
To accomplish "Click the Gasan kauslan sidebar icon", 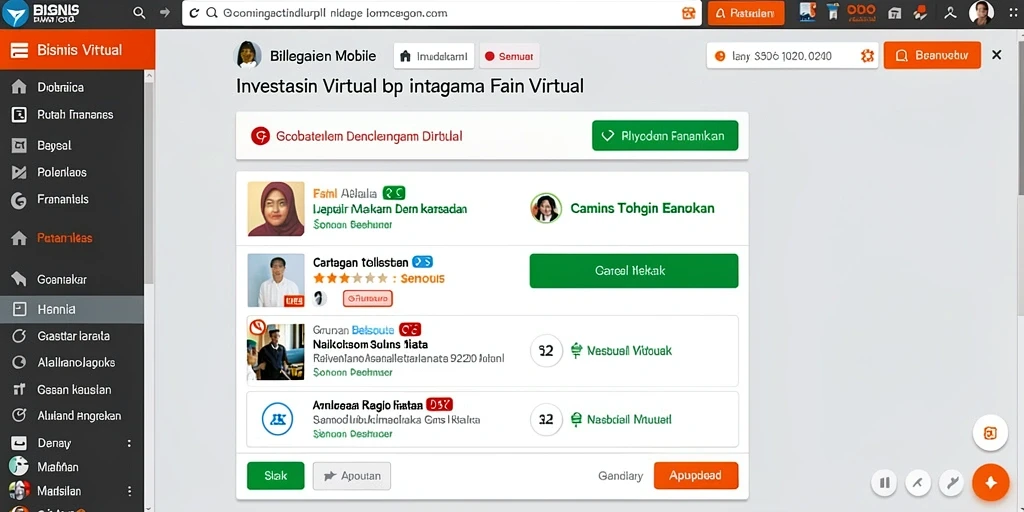I will (19, 390).
